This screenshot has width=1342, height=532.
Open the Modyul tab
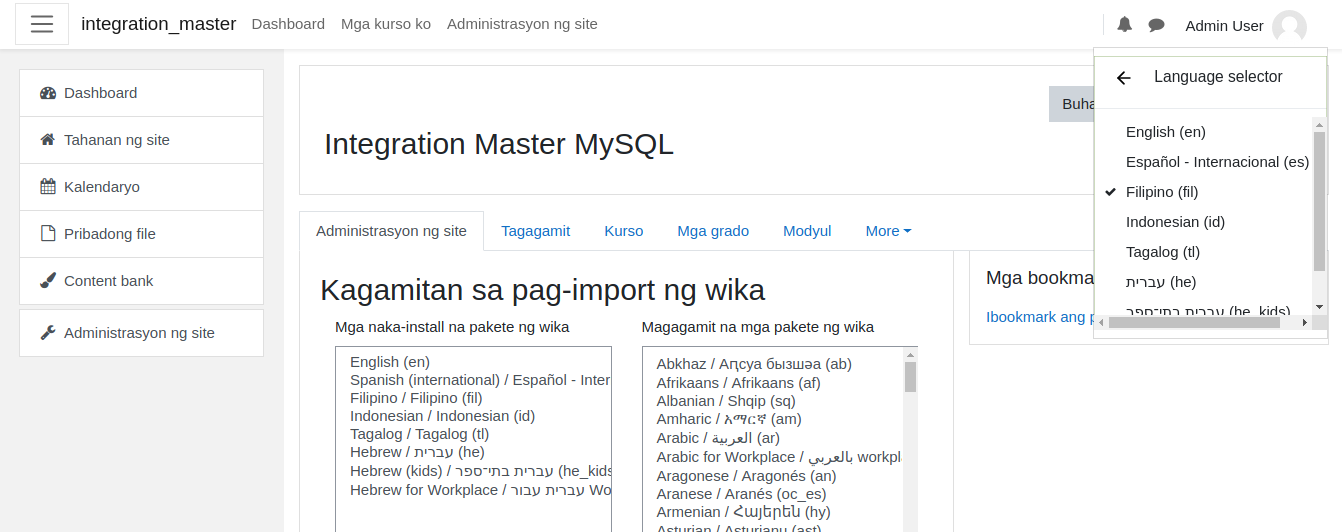click(x=807, y=231)
